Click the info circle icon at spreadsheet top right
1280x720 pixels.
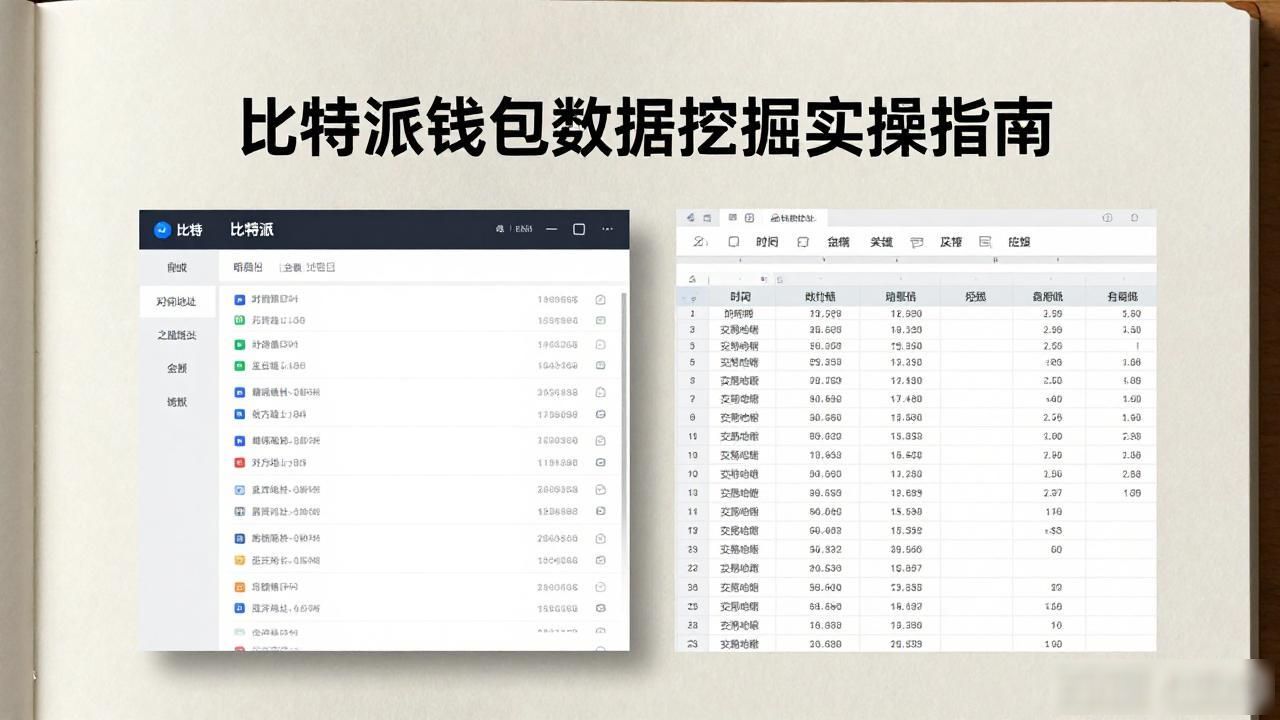tap(1107, 217)
